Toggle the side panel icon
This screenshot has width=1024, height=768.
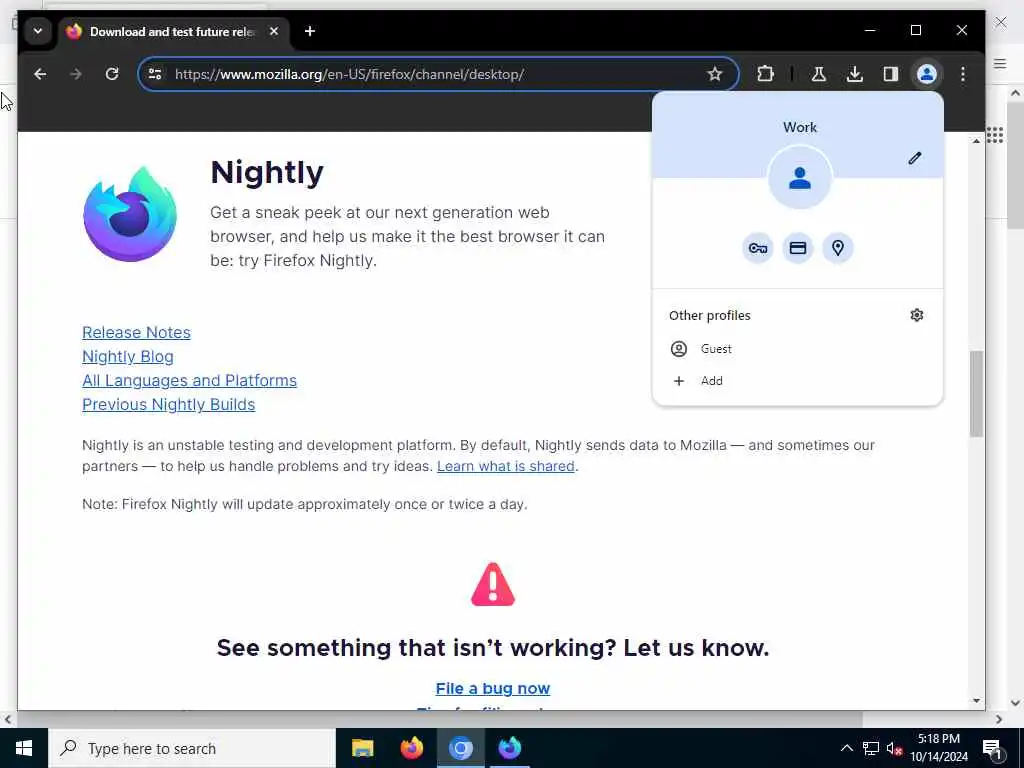[x=891, y=74]
